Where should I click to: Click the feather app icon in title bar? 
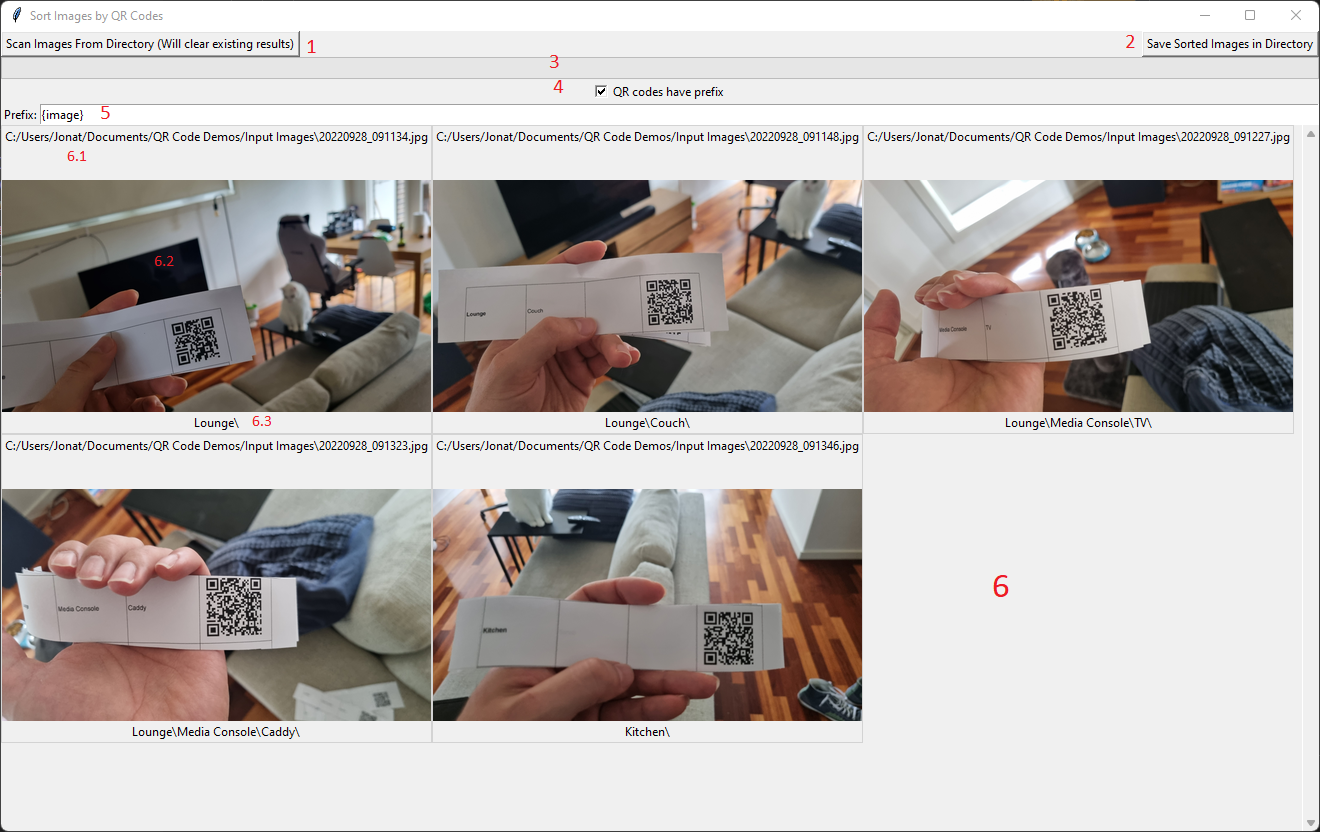click(16, 15)
